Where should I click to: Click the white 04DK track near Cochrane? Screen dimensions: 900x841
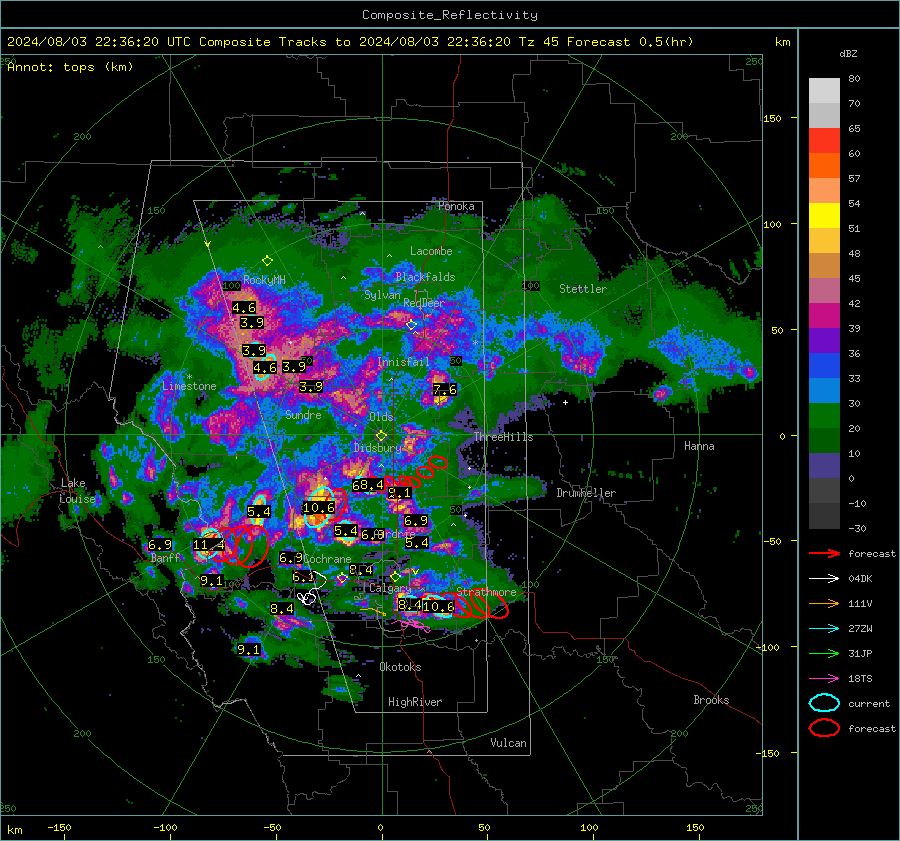pyautogui.click(x=311, y=589)
